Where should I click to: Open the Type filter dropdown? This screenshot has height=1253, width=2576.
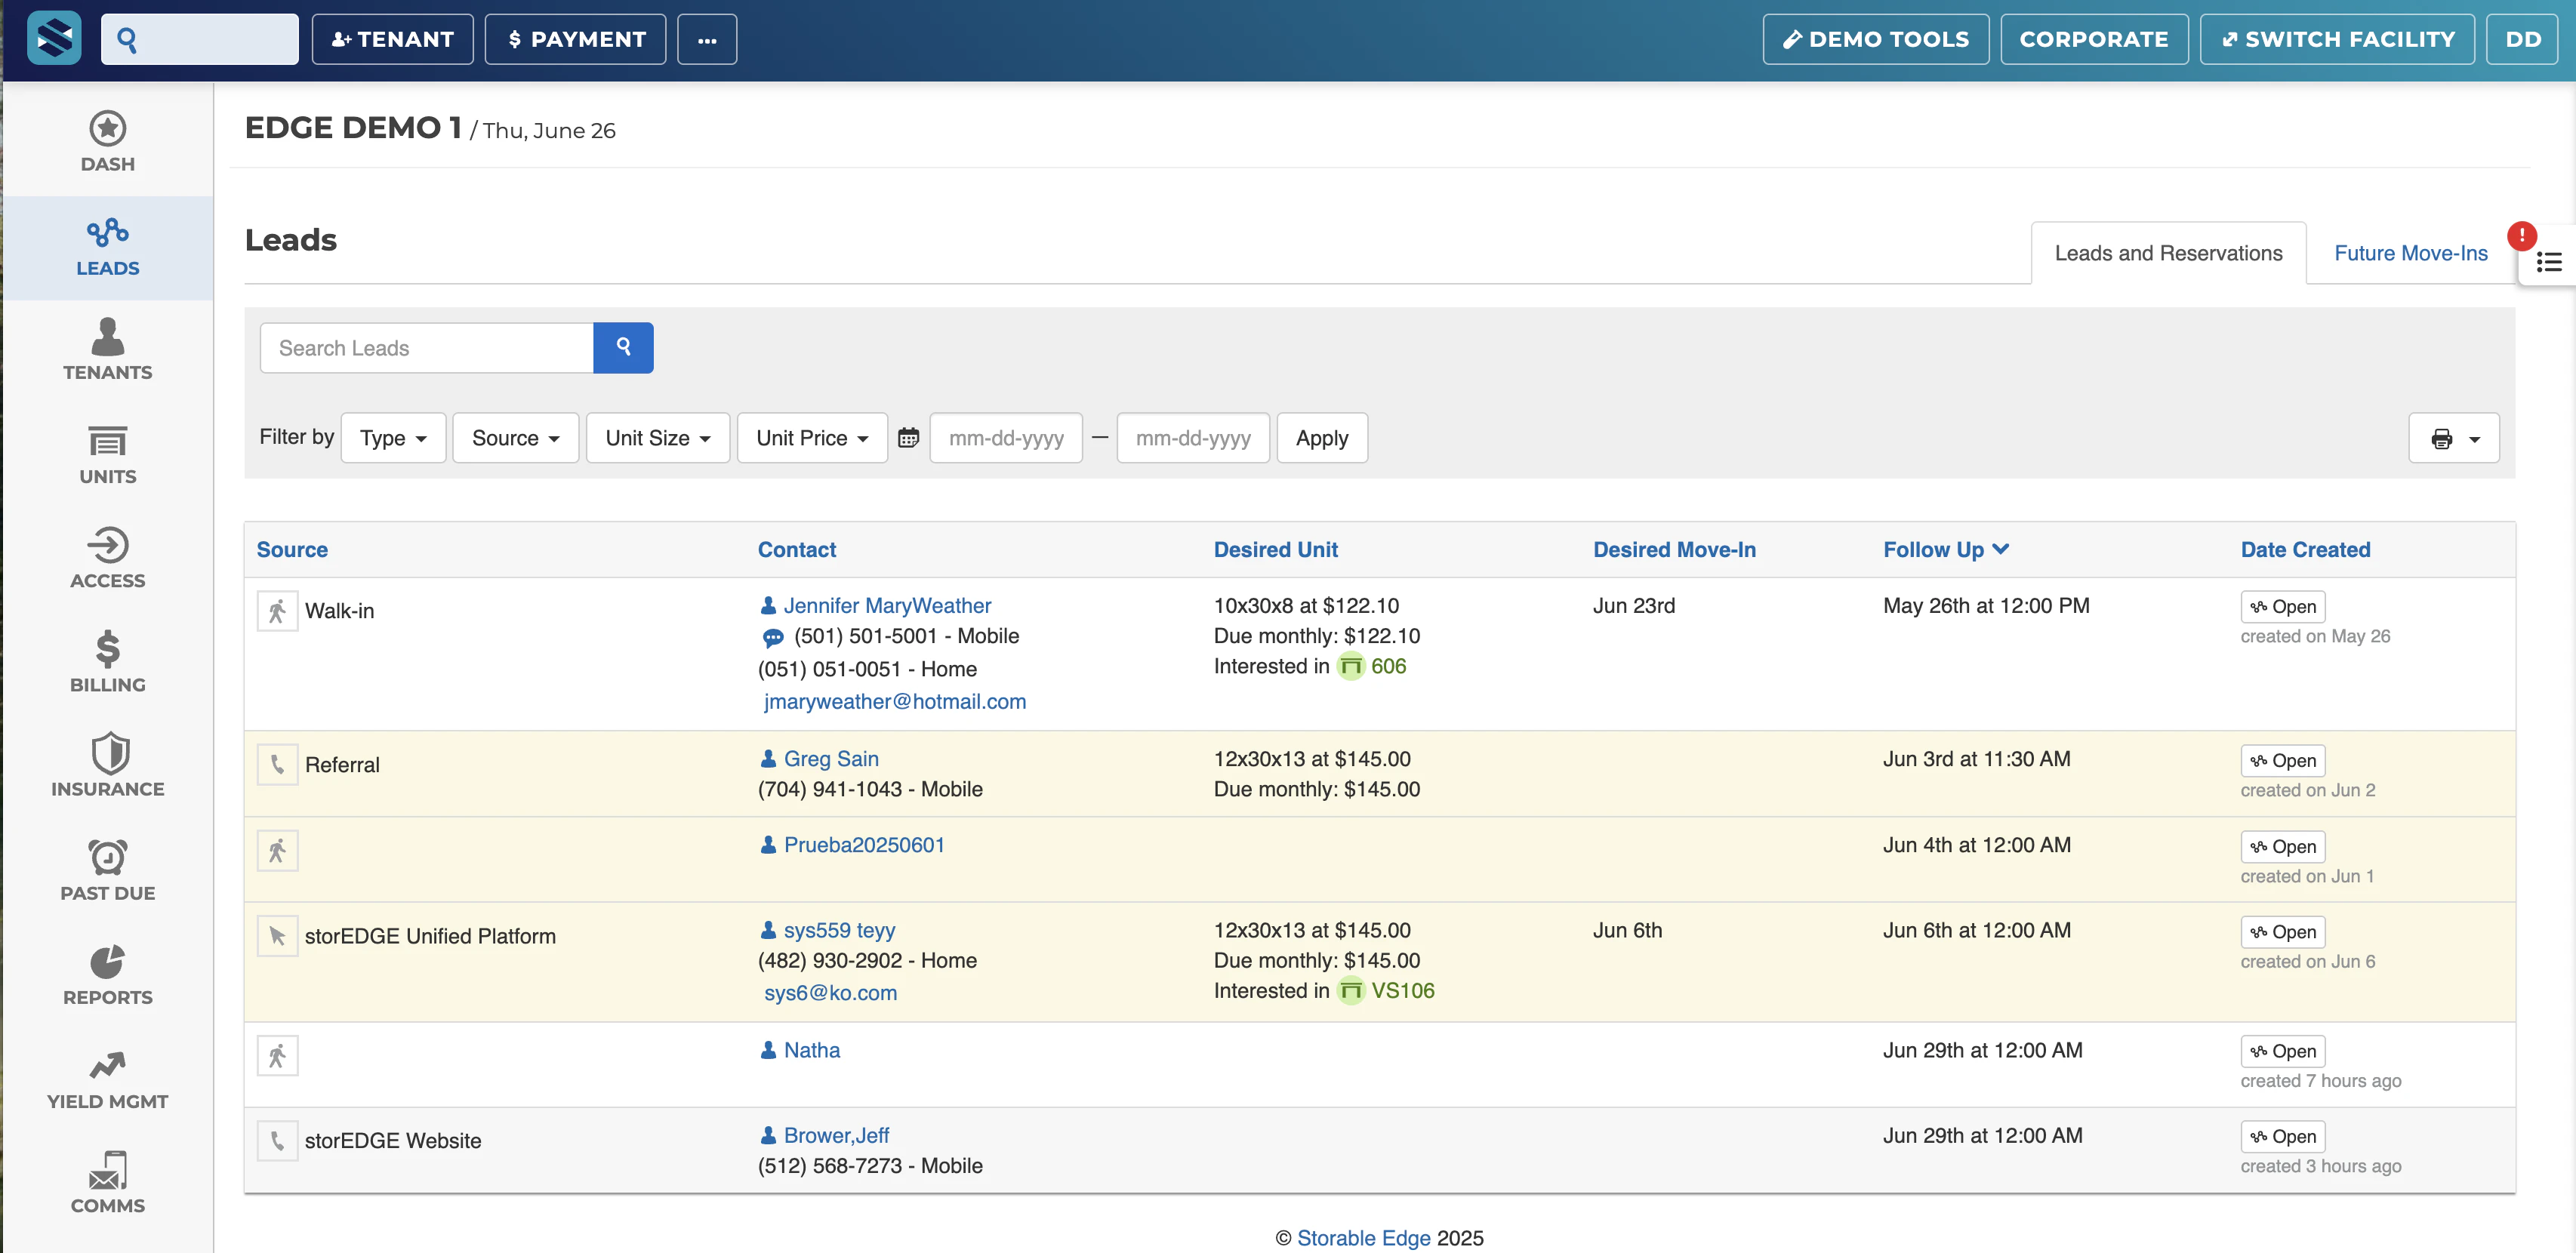[x=392, y=438]
